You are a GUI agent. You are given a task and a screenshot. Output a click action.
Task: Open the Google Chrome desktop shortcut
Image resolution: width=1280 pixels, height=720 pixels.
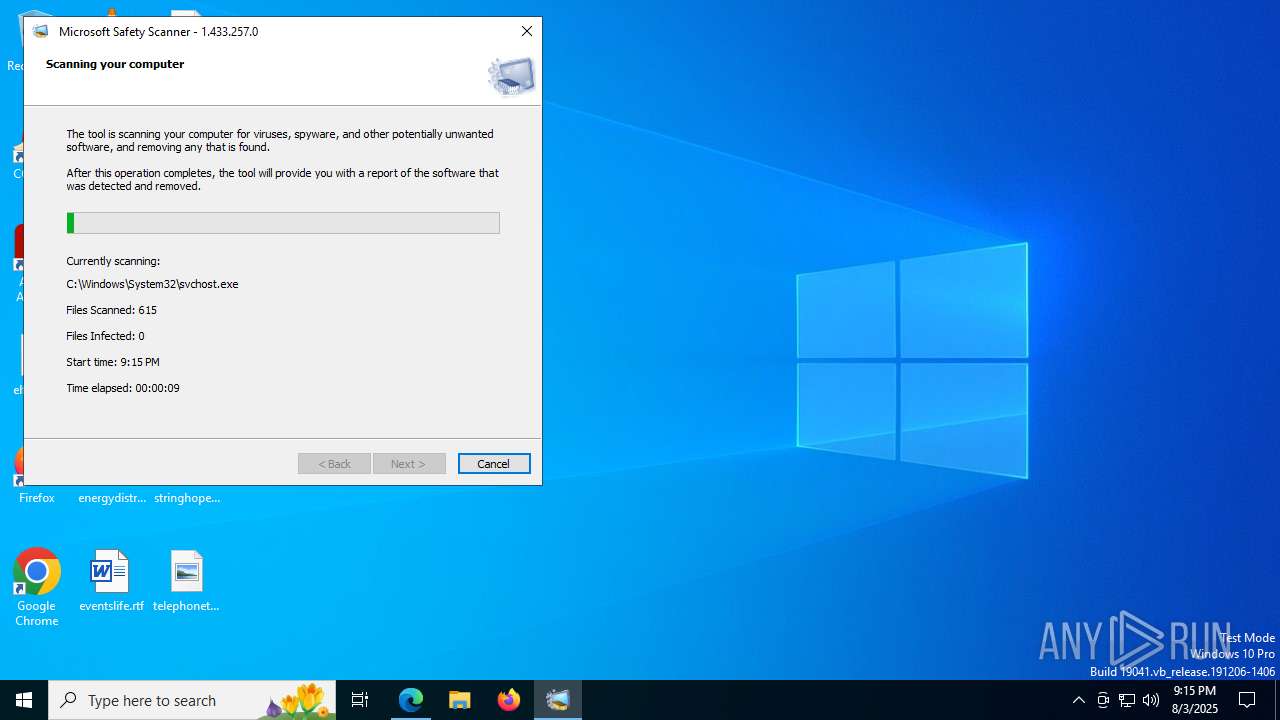click(x=37, y=588)
